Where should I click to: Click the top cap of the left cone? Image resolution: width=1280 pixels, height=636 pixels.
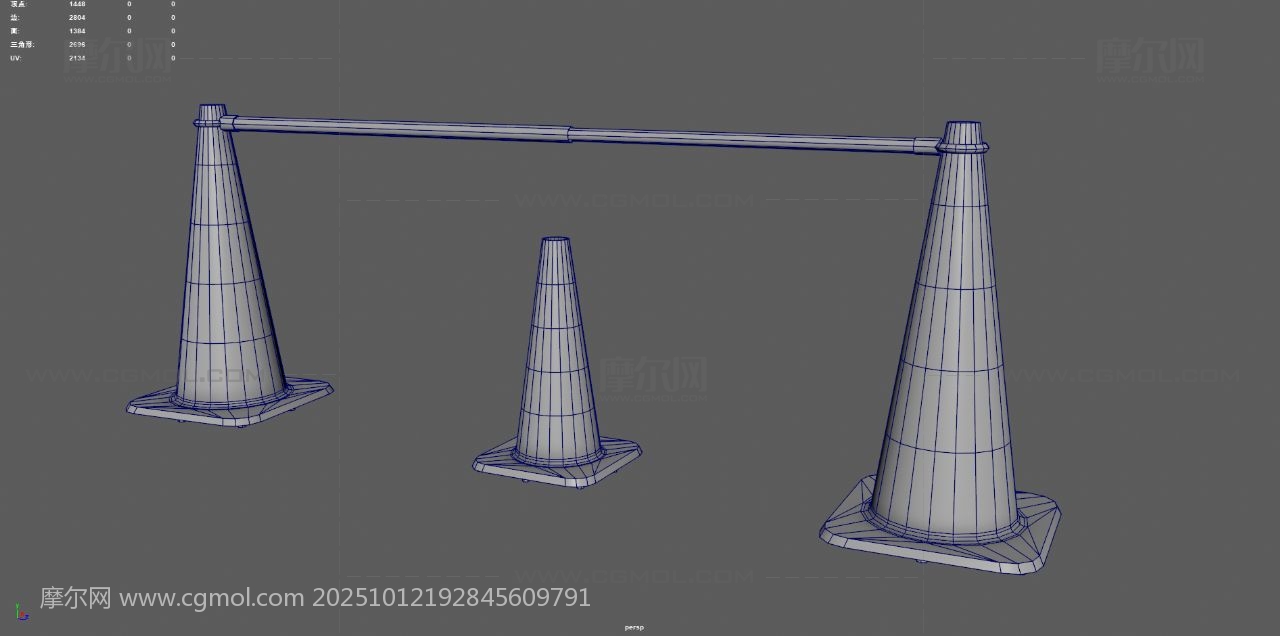point(211,109)
